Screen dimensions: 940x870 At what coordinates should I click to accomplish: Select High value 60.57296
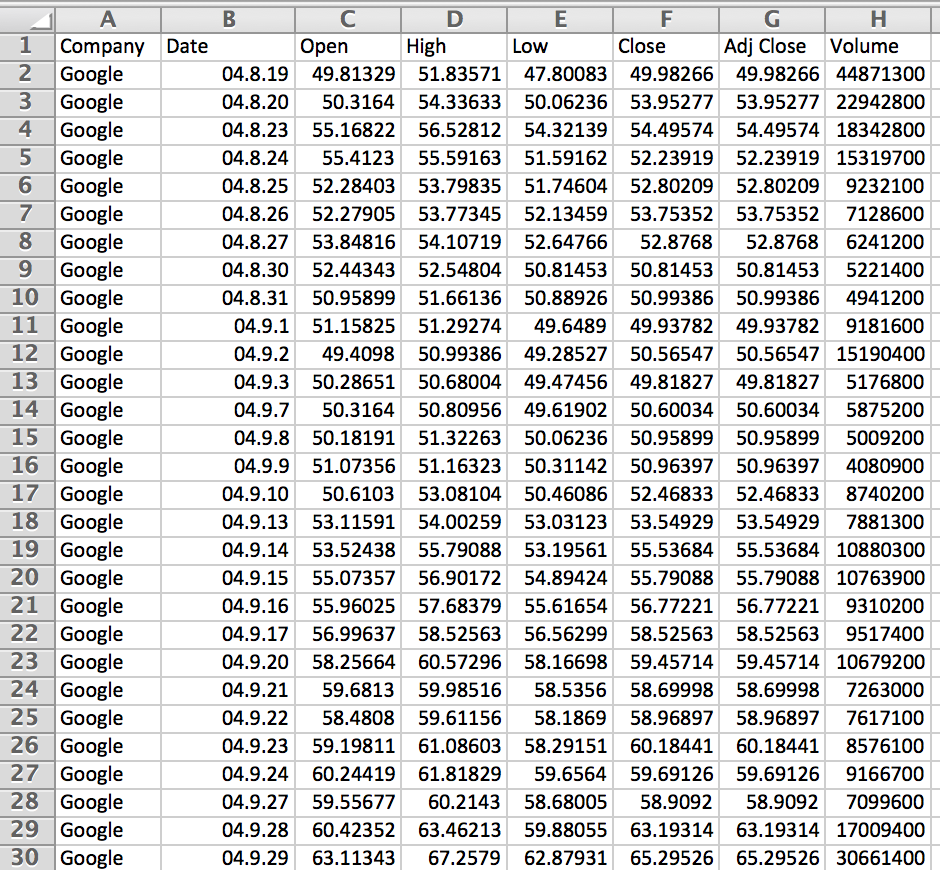(454, 662)
